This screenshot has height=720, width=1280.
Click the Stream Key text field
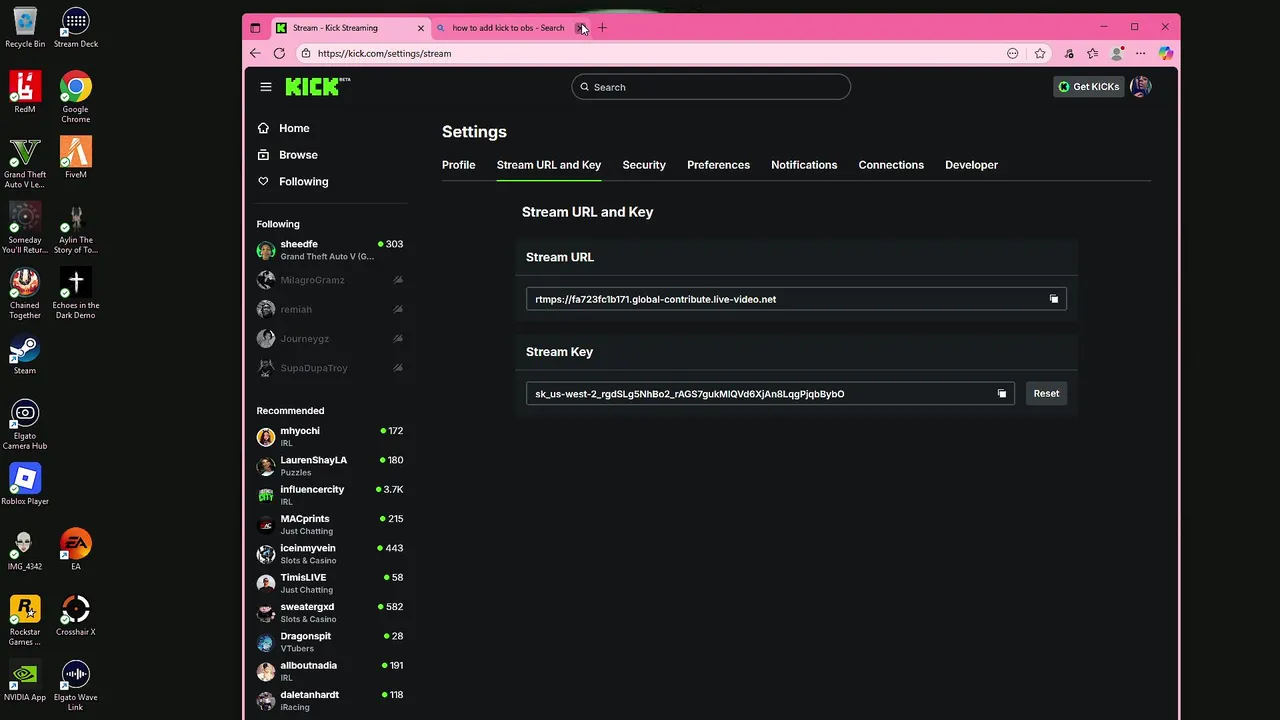click(770, 394)
